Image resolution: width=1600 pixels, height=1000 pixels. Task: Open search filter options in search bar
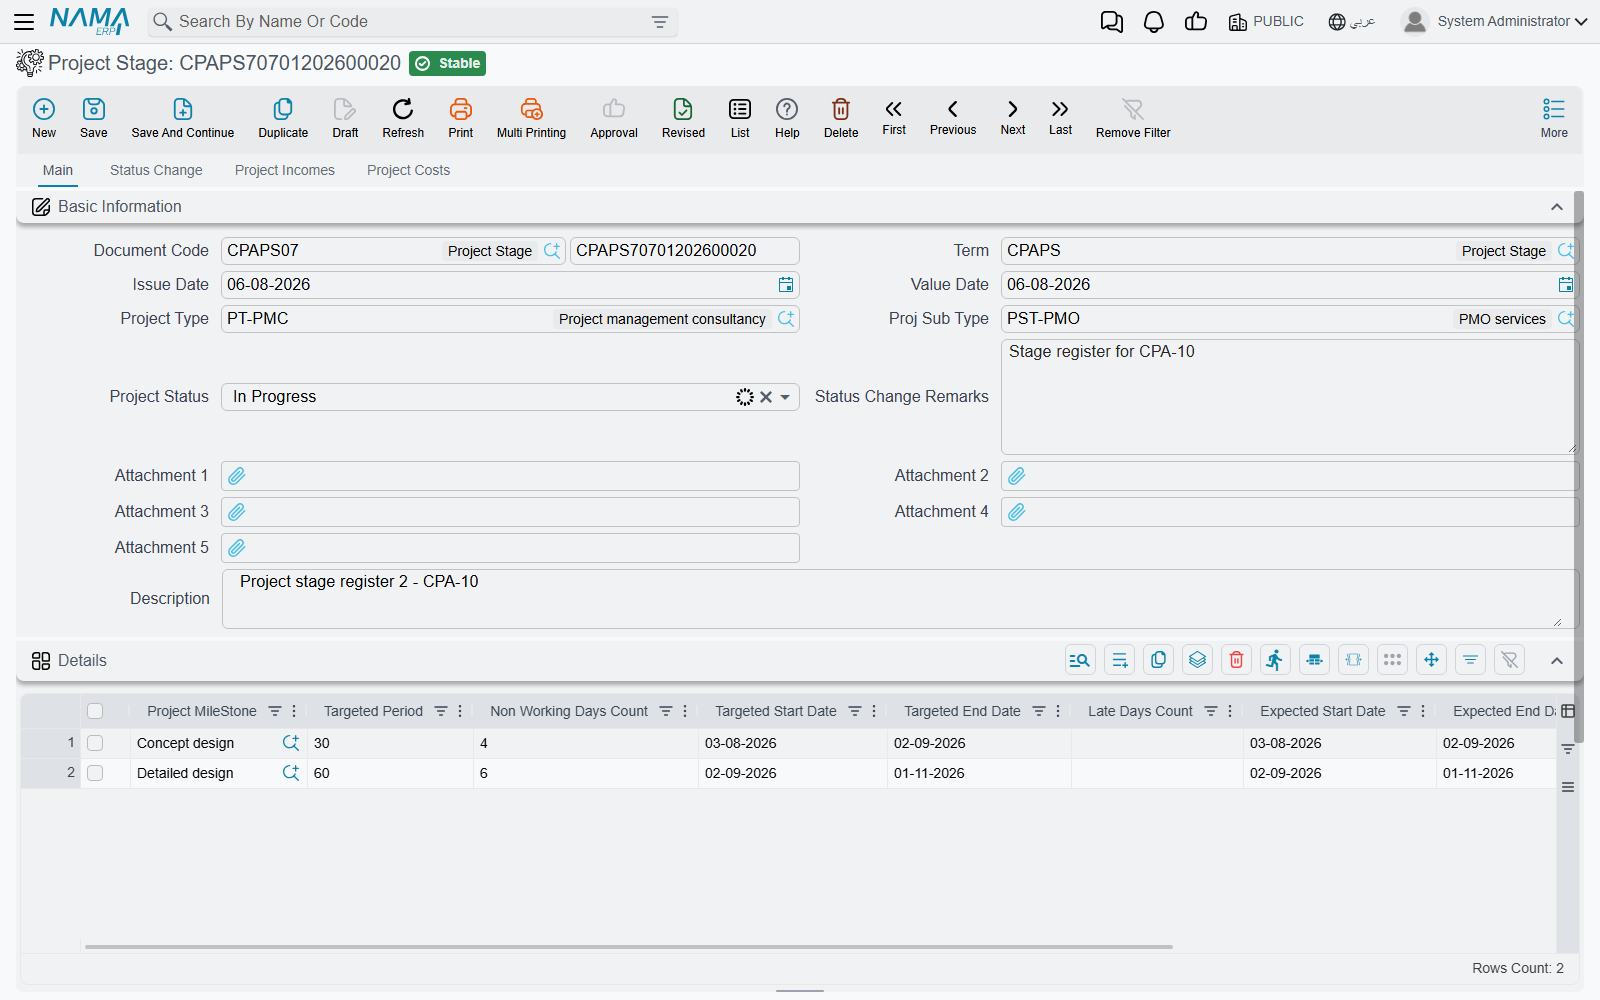pos(660,22)
